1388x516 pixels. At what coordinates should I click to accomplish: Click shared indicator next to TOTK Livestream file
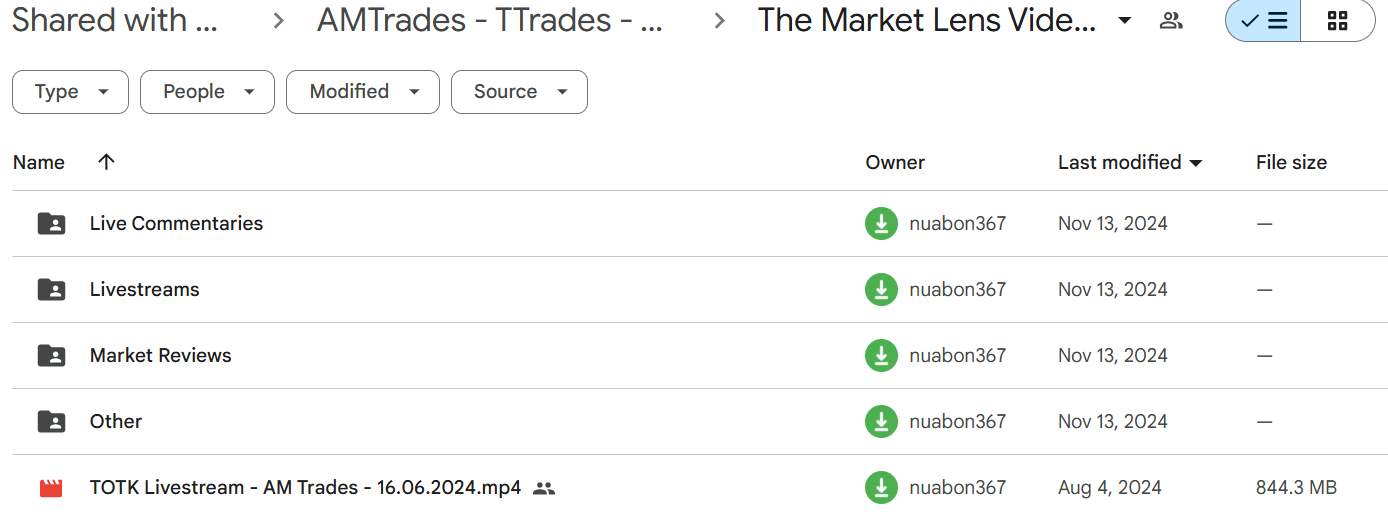544,489
